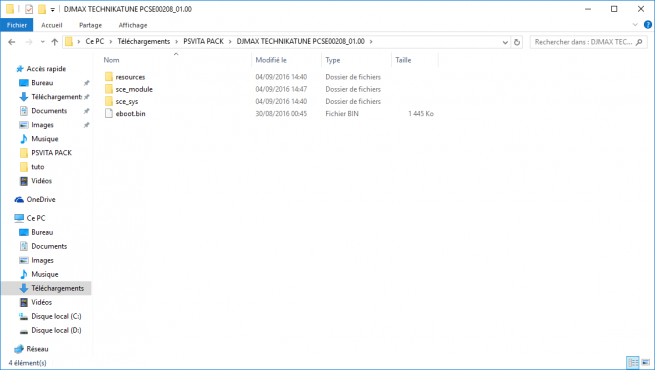Switch to large thumbnails view icon
Viewport: 655px width, 370px height.
tap(645, 362)
